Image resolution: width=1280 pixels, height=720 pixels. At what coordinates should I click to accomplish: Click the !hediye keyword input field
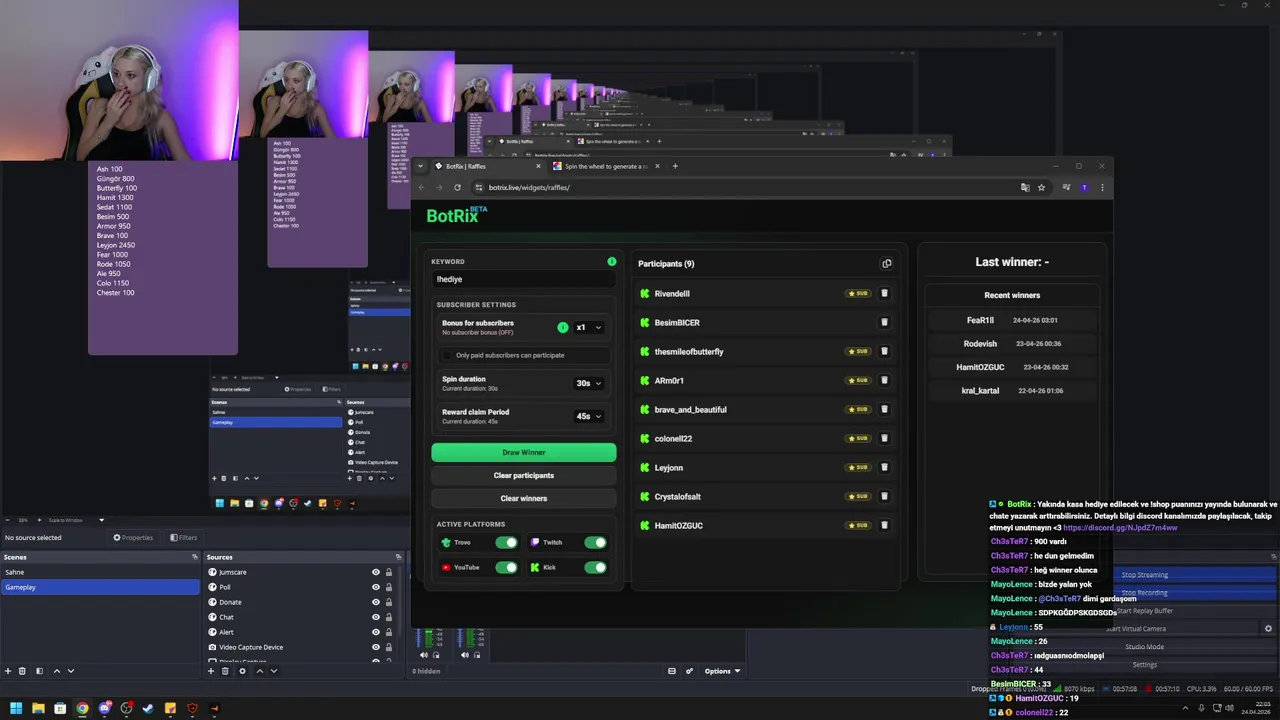point(524,279)
